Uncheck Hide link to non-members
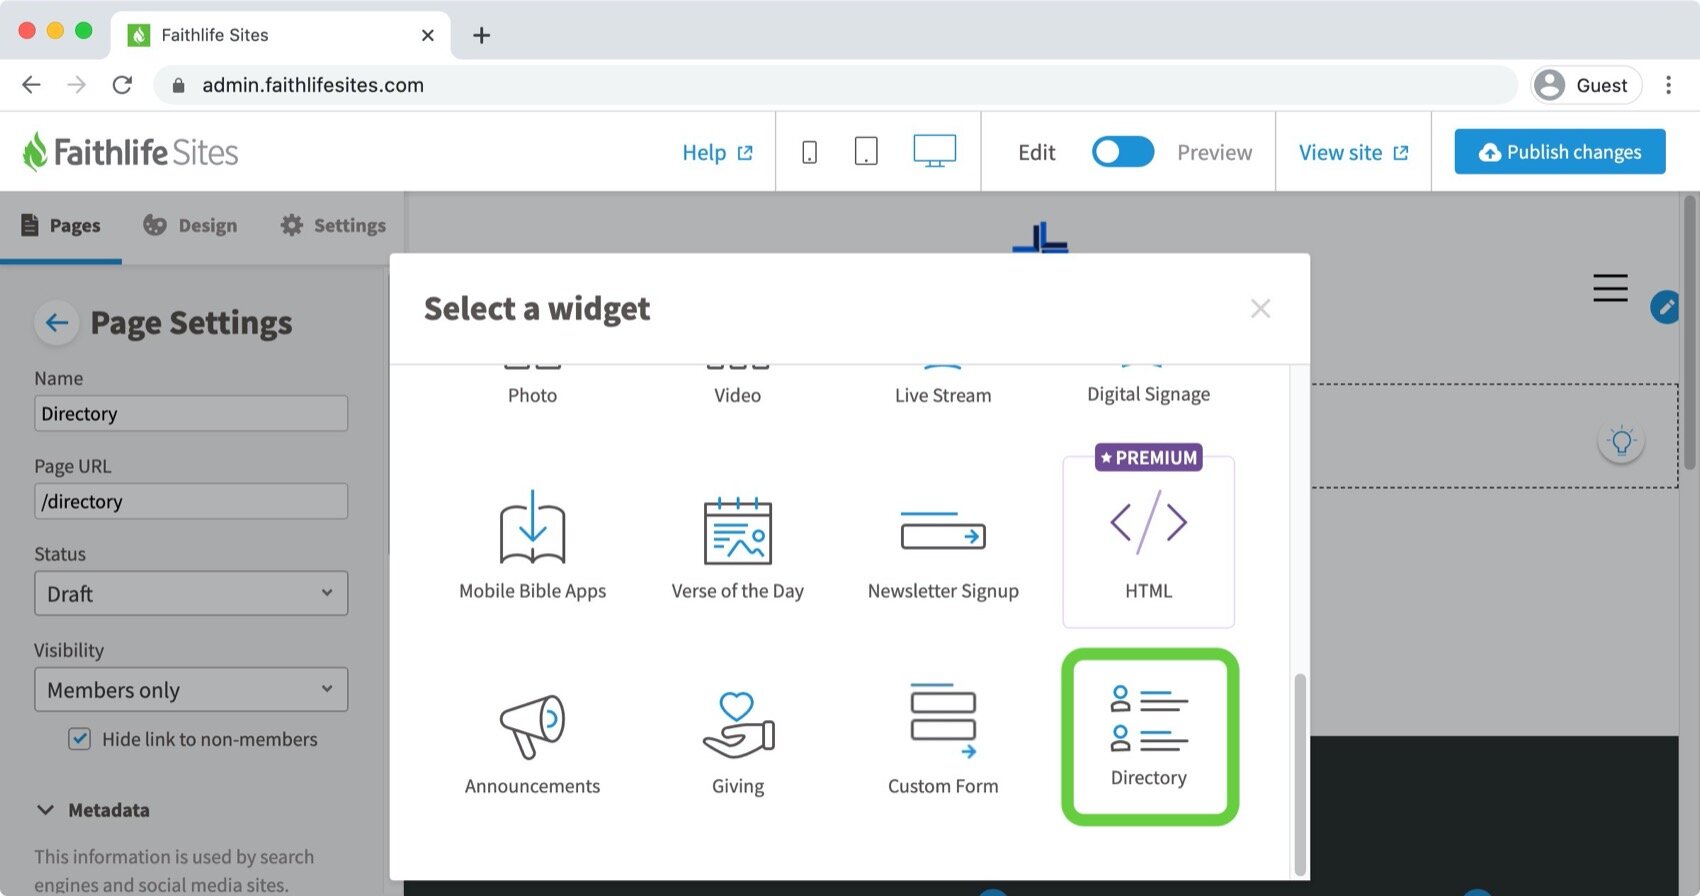Viewport: 1700px width, 896px height. point(79,739)
